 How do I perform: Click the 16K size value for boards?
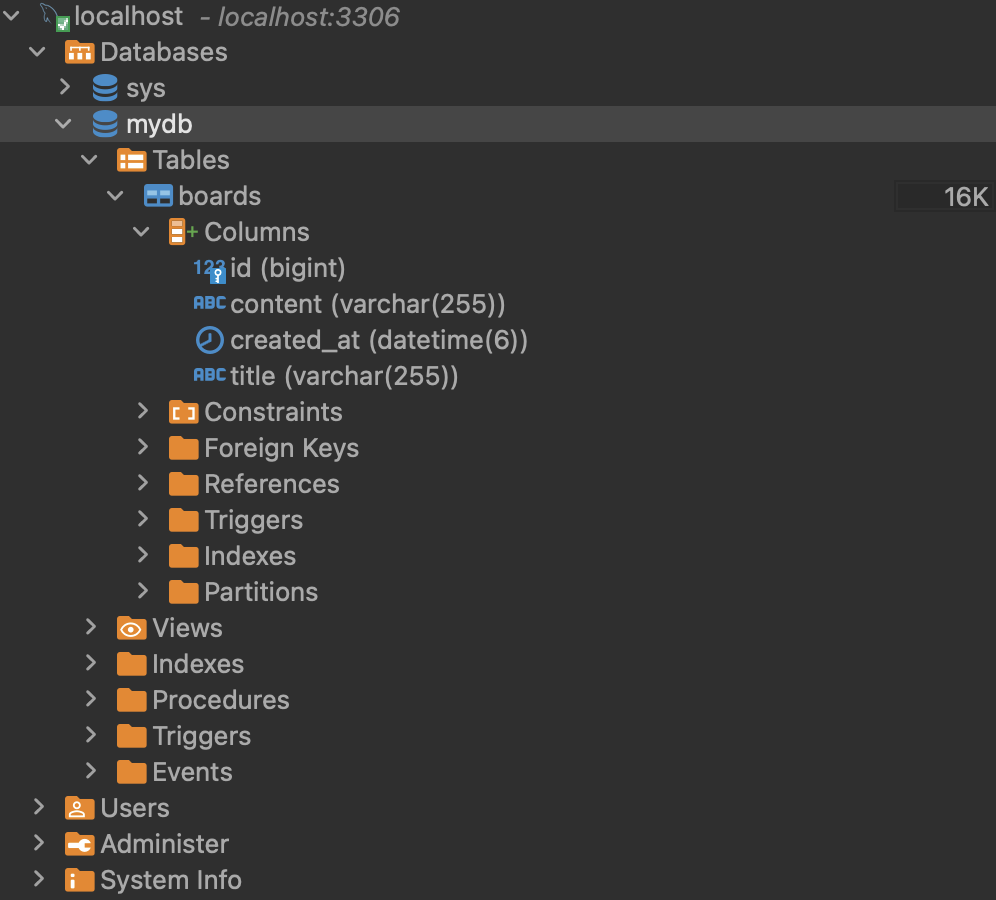(x=966, y=196)
